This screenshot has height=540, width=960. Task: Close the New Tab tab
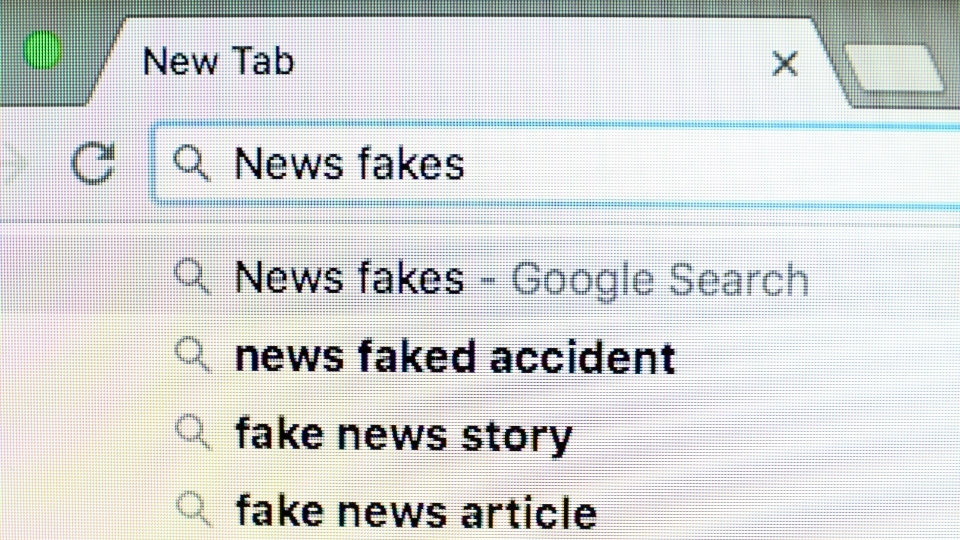coord(785,63)
